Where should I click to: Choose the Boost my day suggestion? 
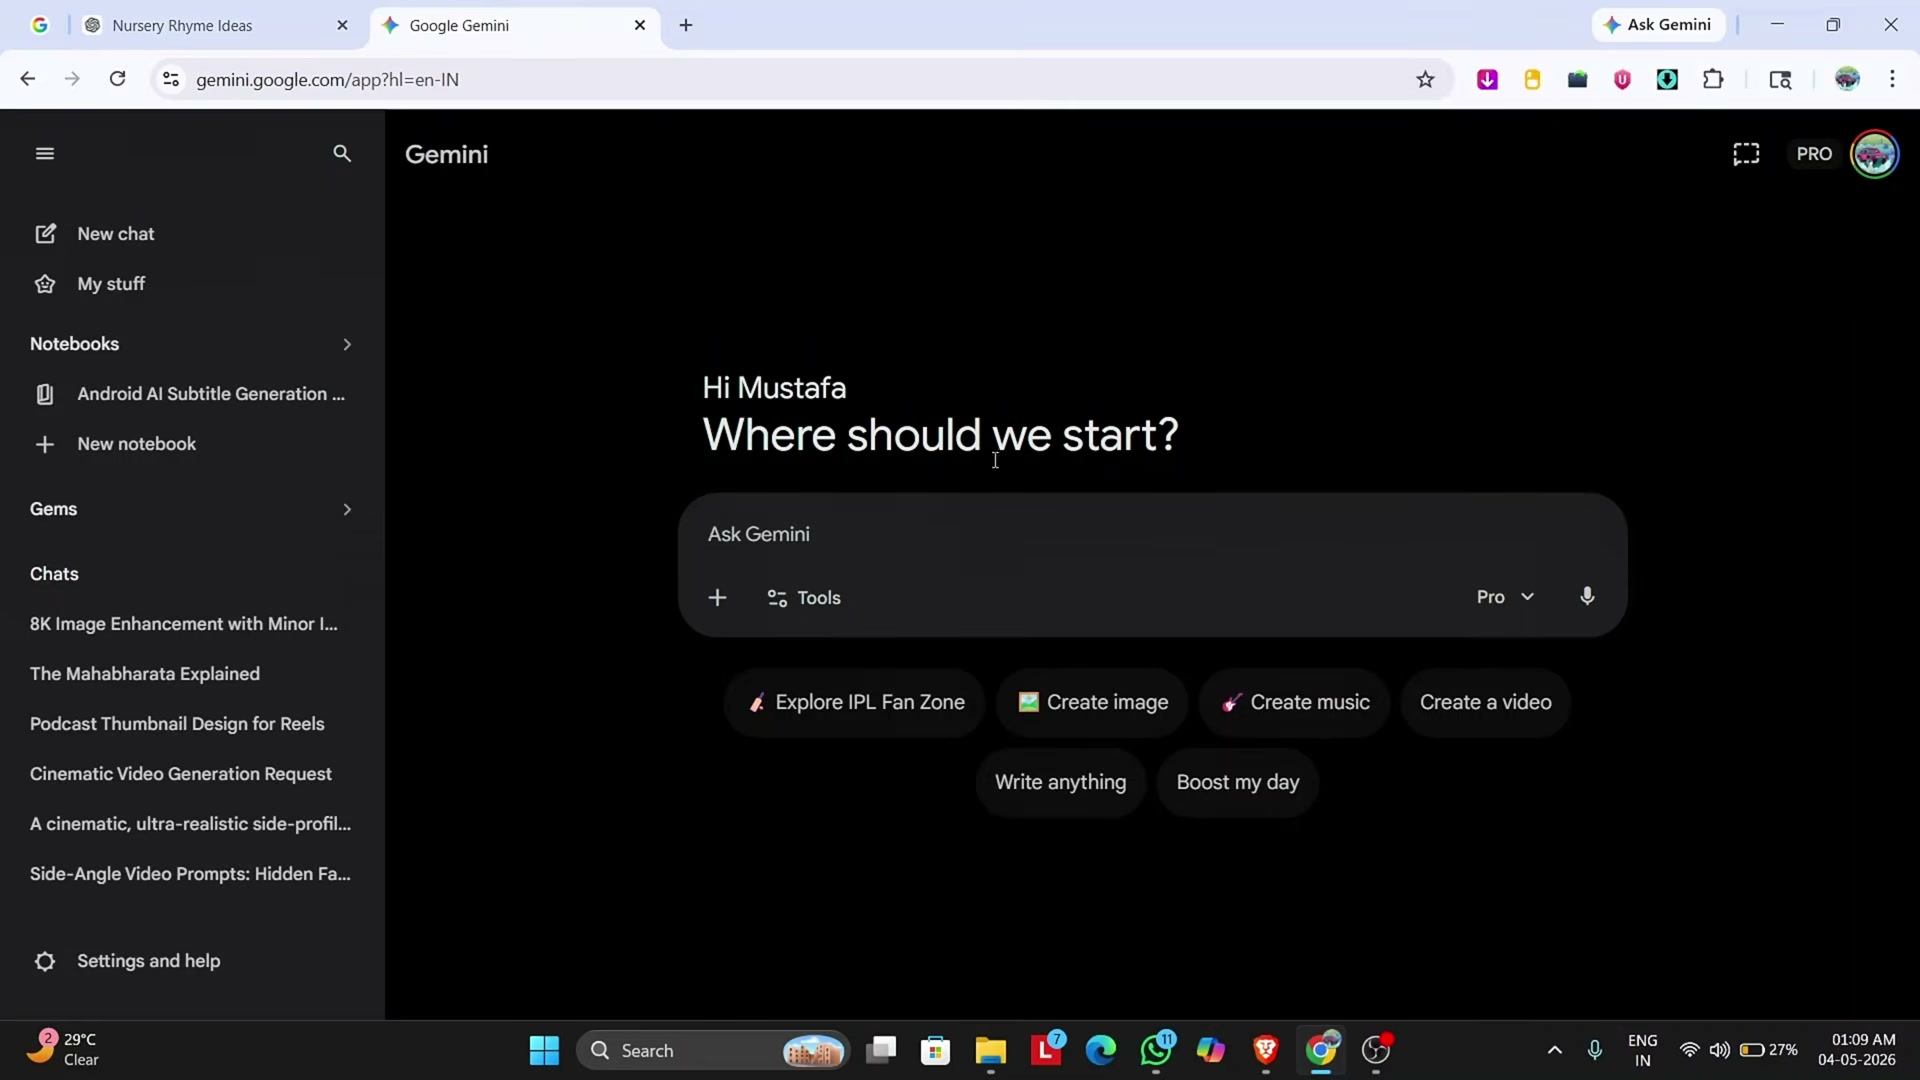click(1238, 782)
